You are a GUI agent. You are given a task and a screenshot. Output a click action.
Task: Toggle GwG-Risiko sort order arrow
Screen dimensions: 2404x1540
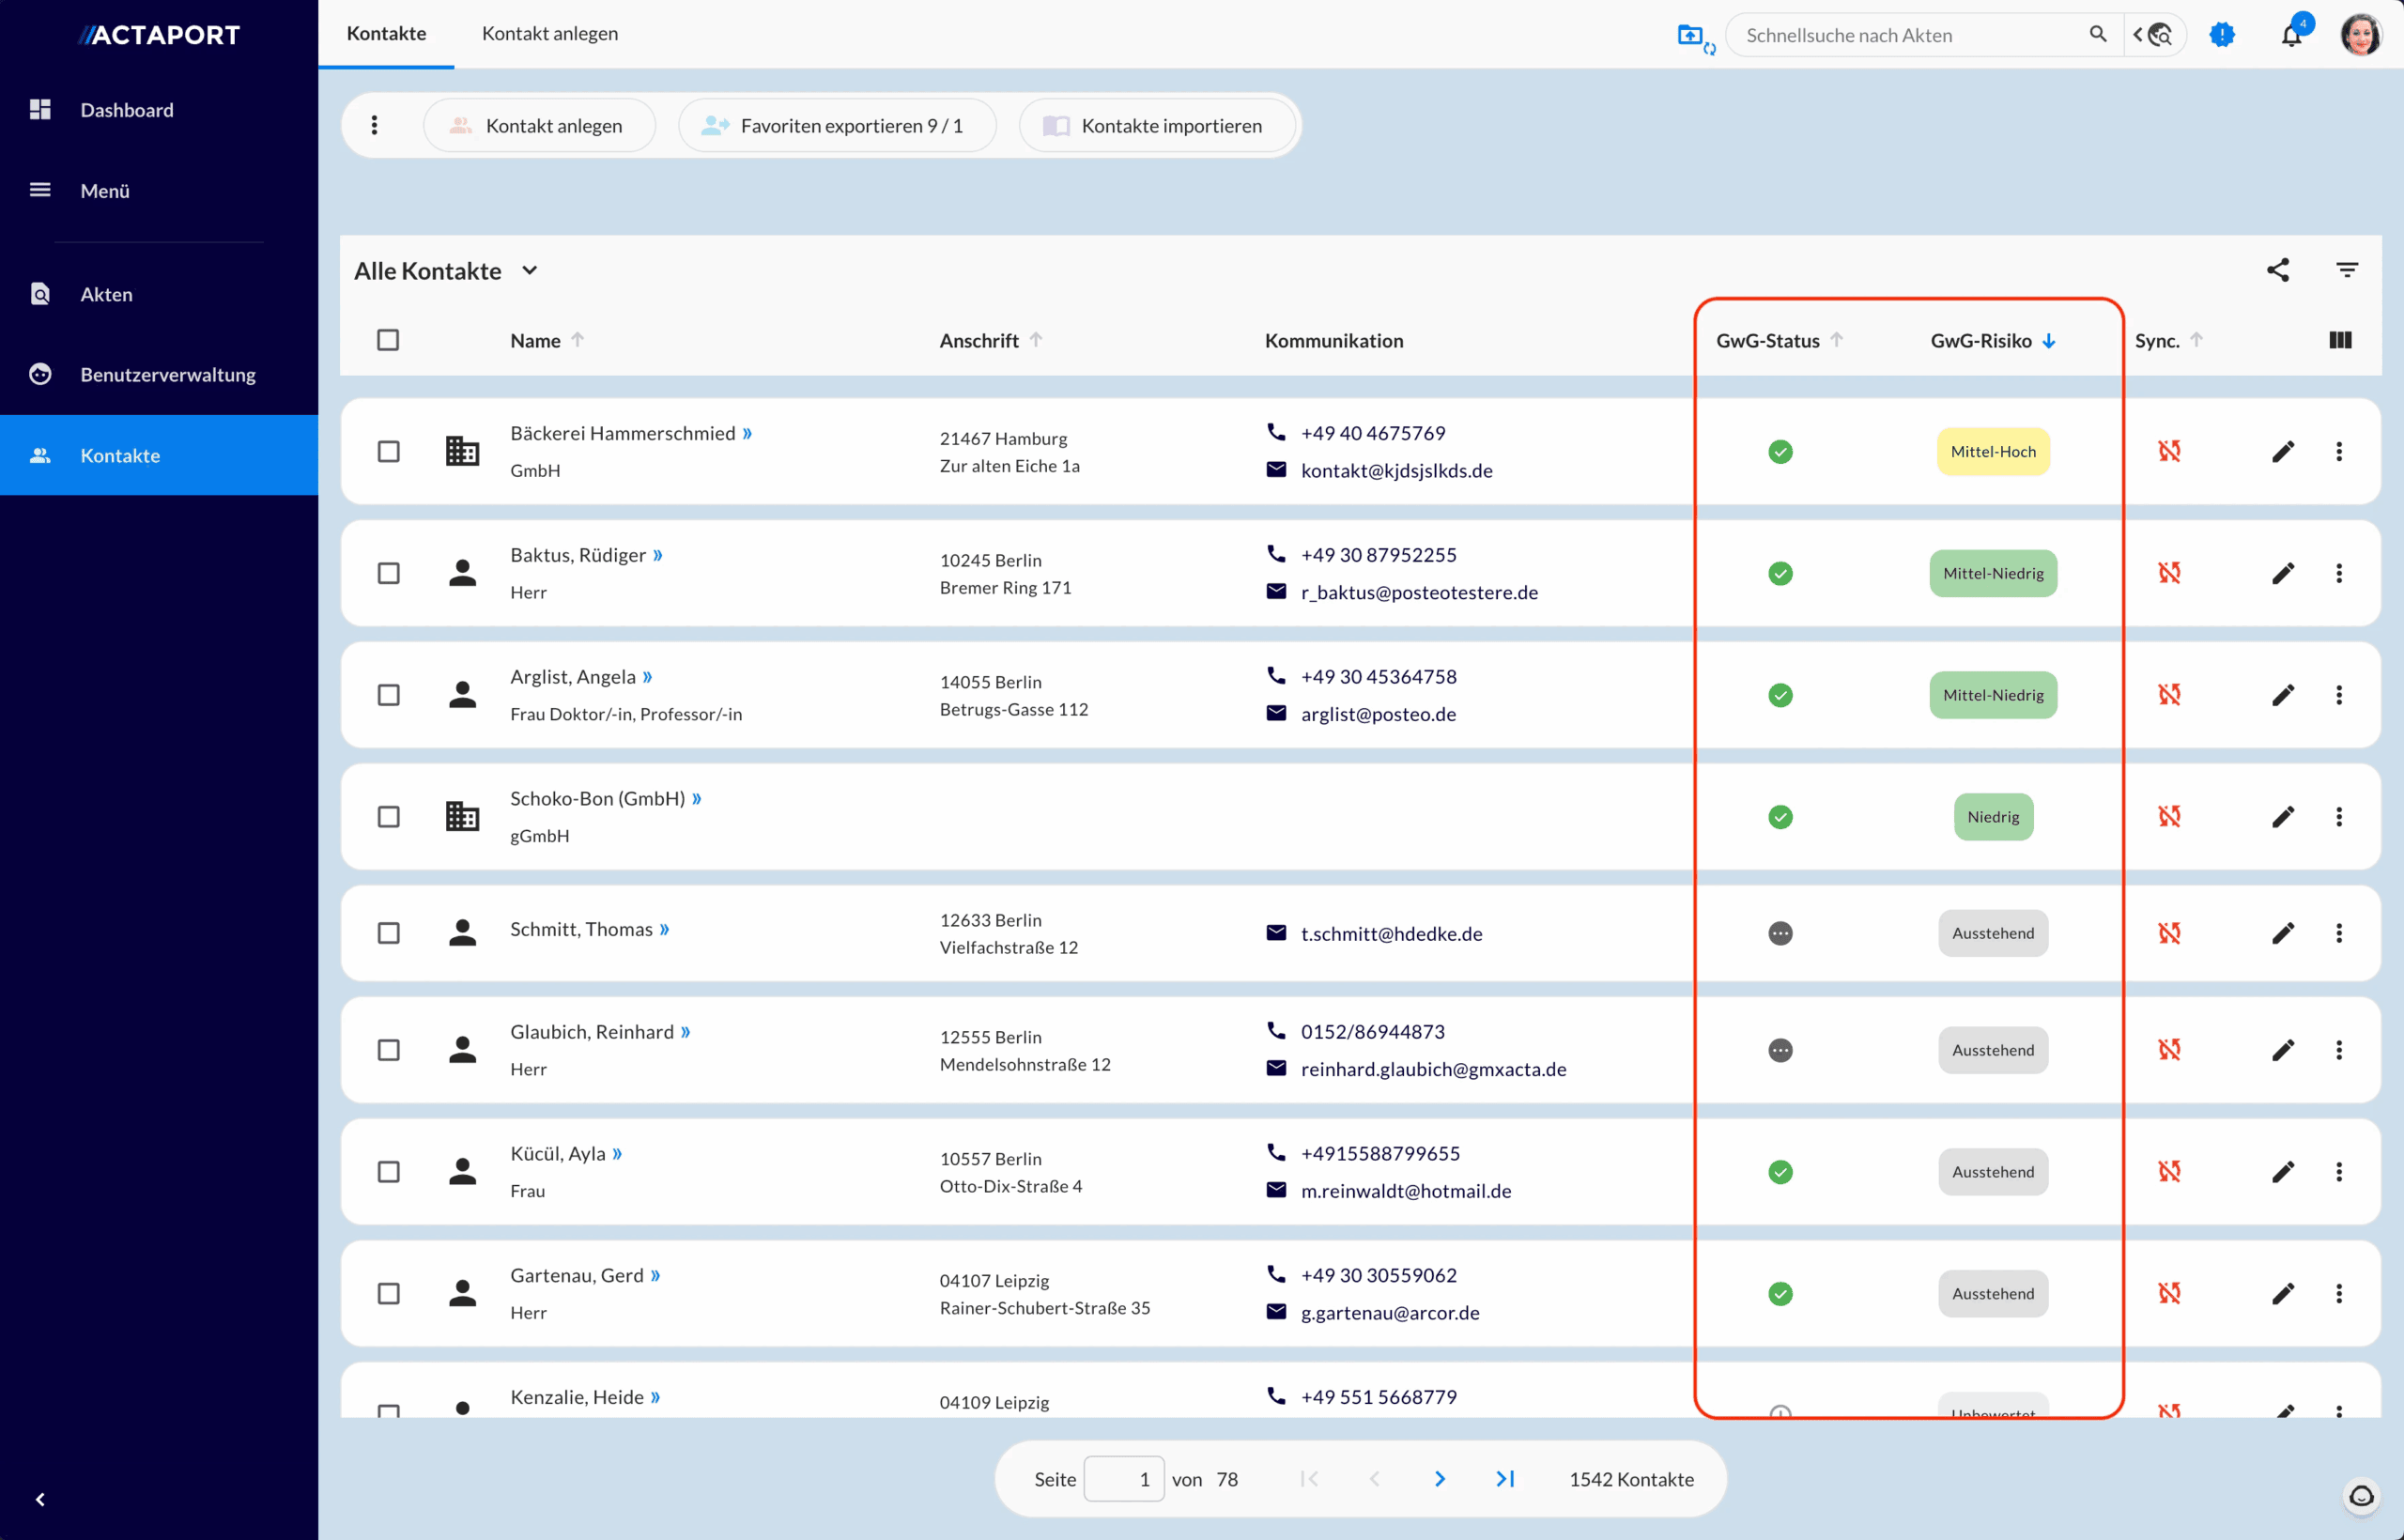pos(2051,340)
